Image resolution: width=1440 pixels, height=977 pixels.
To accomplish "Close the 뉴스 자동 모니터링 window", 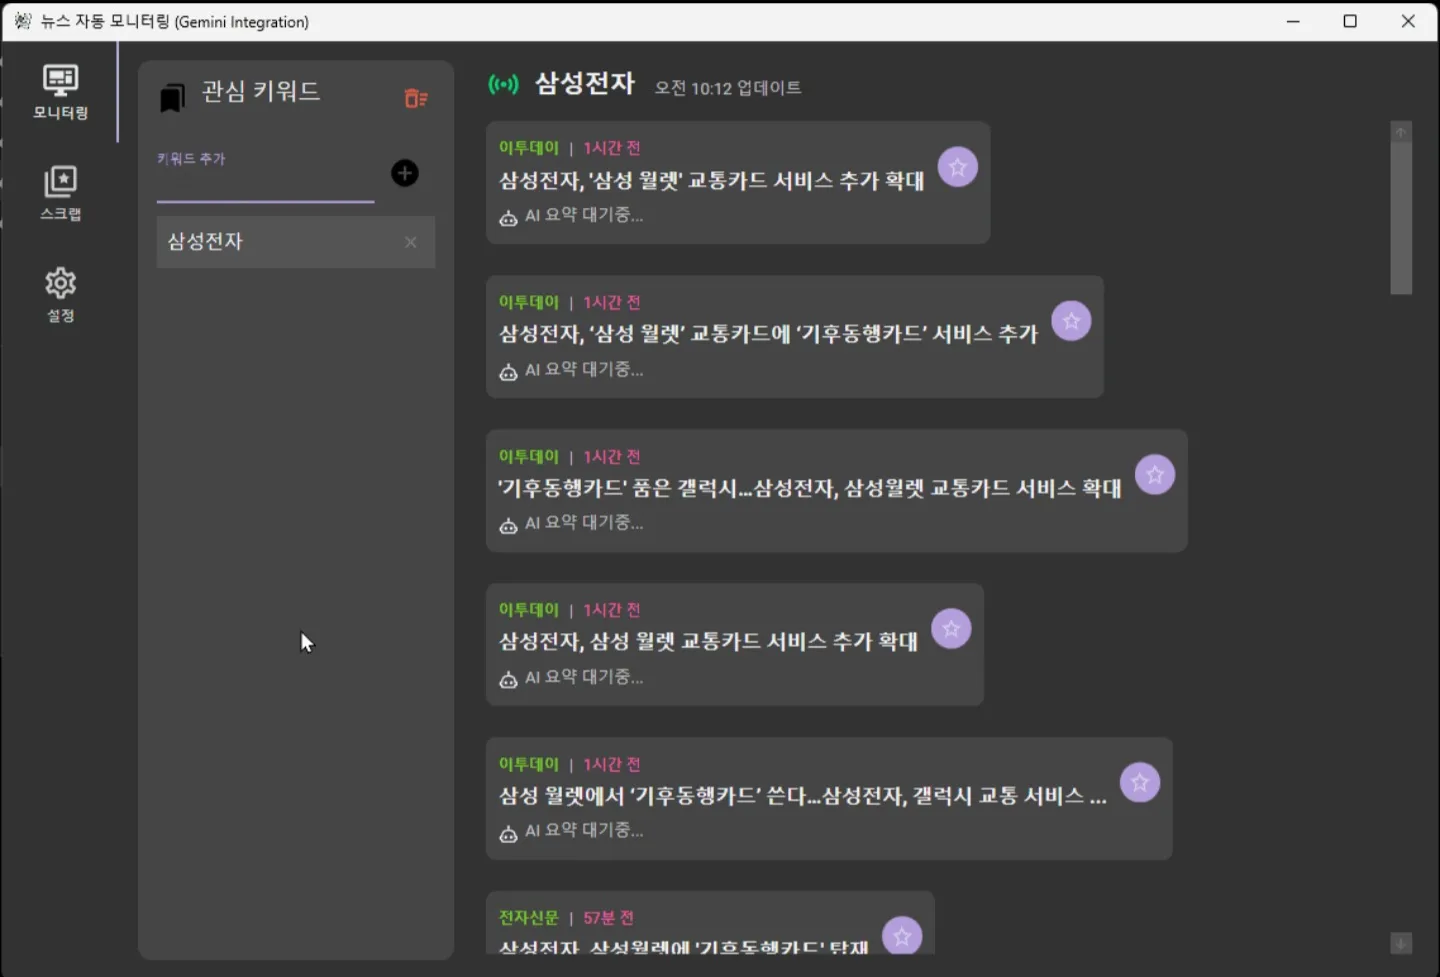I will pyautogui.click(x=1408, y=21).
